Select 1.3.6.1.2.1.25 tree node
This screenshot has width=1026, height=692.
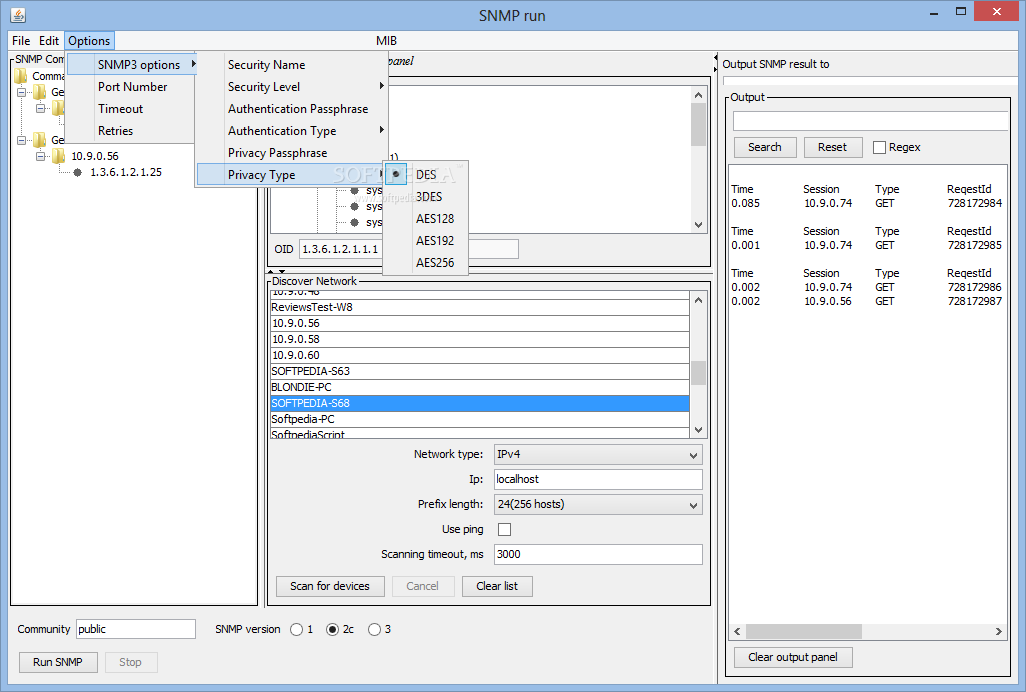coord(126,173)
